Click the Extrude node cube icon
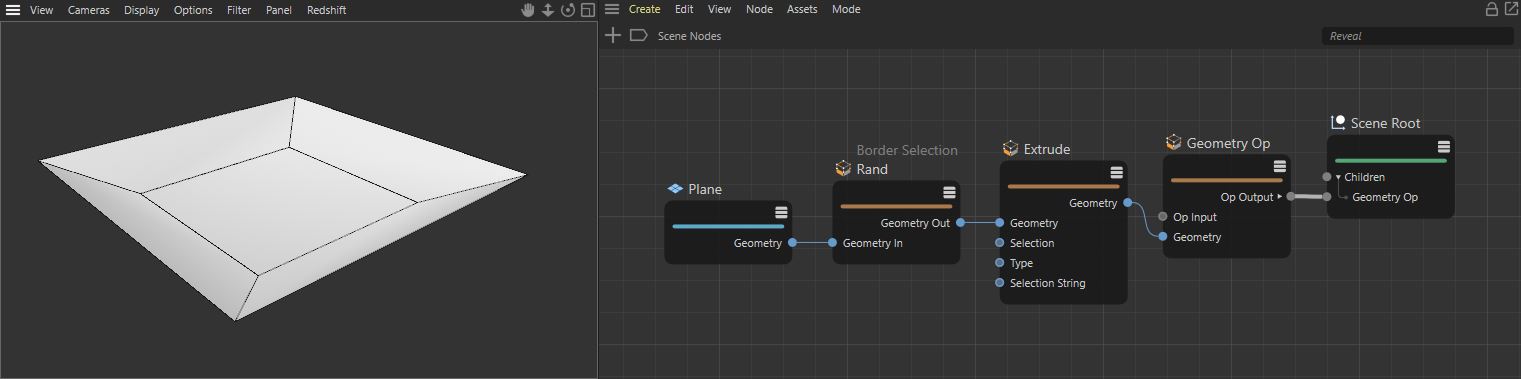Screen dimensions: 1521x379 tap(1010, 148)
